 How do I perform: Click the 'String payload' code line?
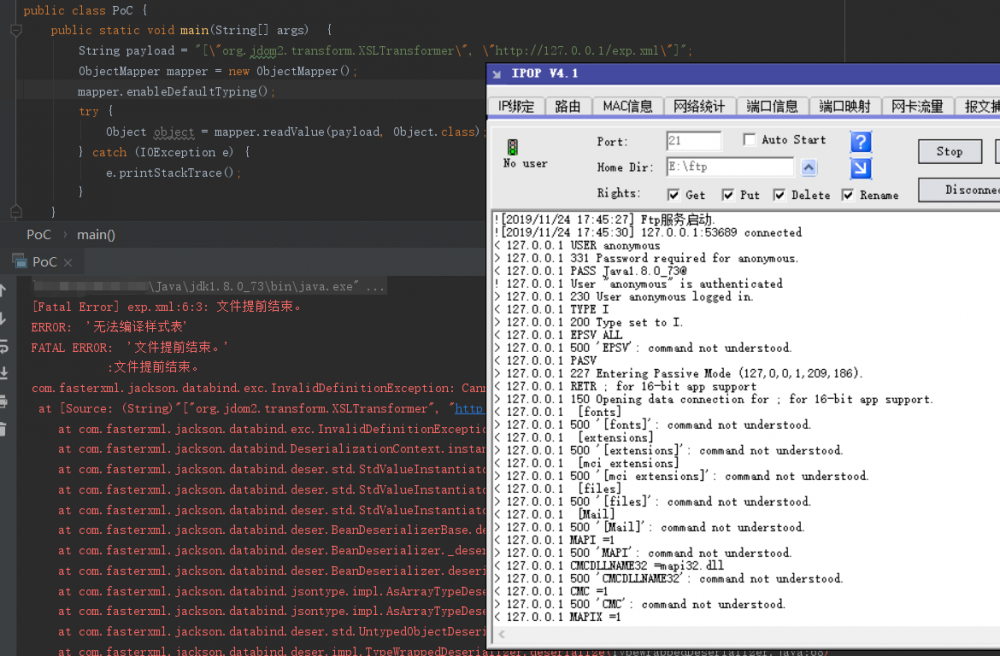pyautogui.click(x=385, y=50)
